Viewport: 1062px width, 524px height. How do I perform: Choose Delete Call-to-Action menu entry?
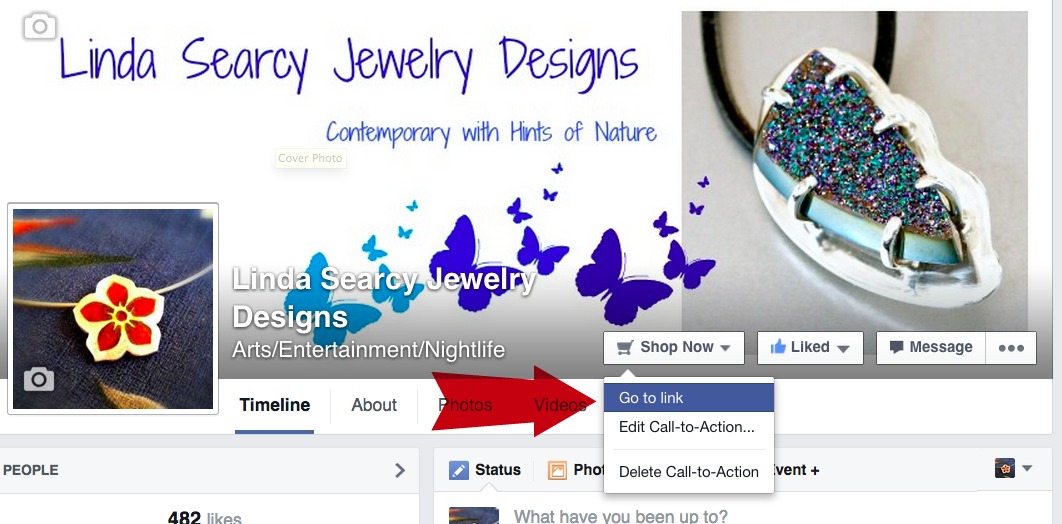pos(689,472)
